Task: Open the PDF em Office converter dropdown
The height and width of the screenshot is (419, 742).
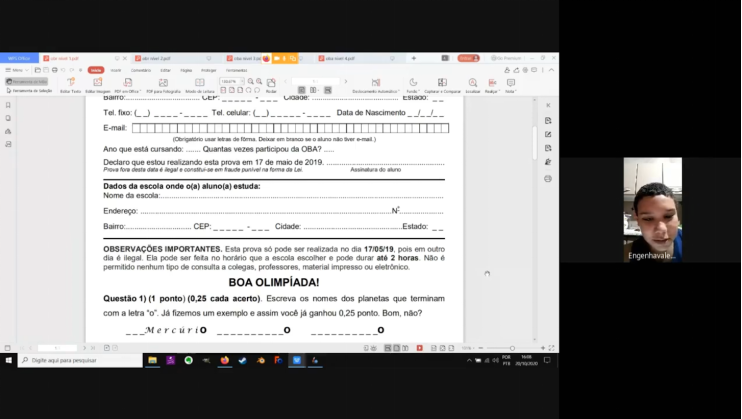Action: point(127,85)
